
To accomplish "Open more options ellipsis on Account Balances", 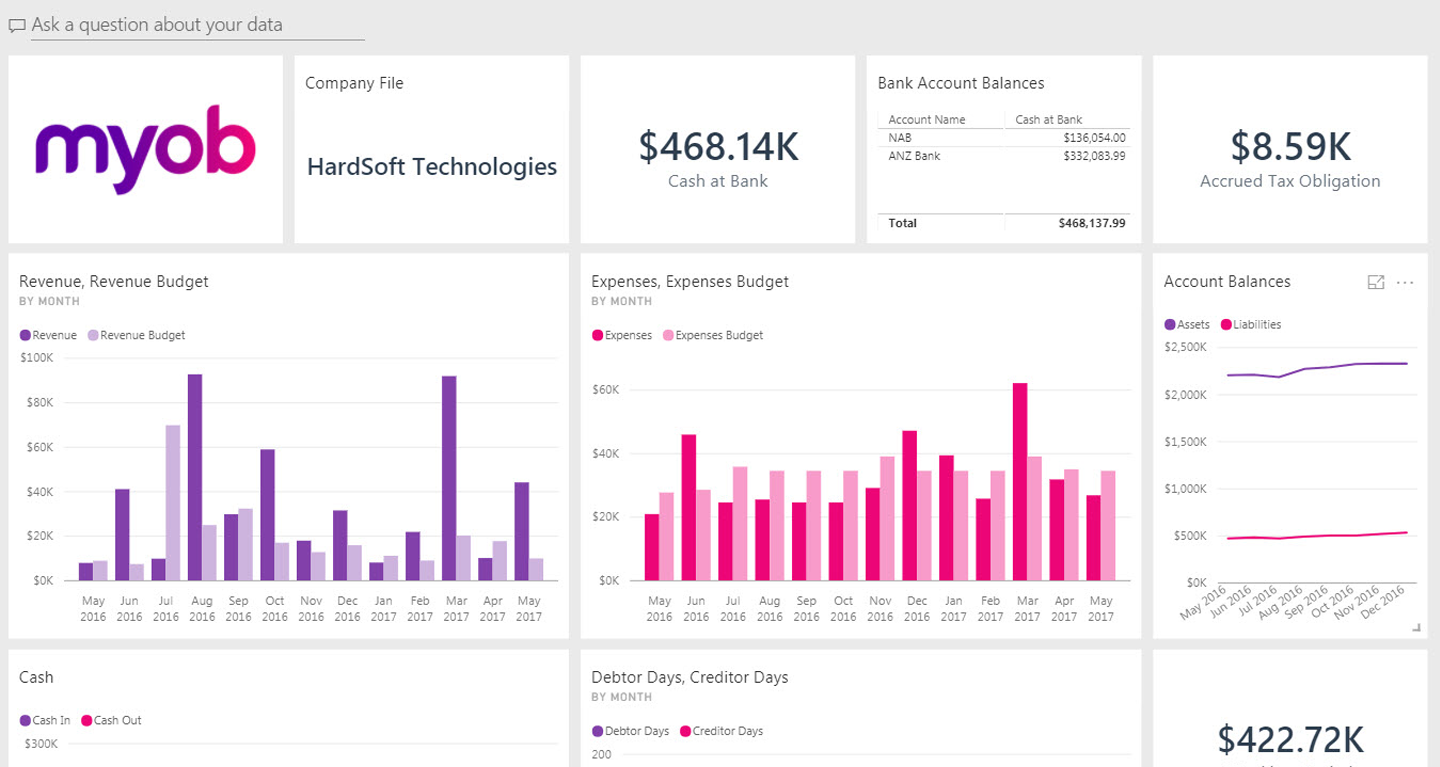I will 1405,283.
